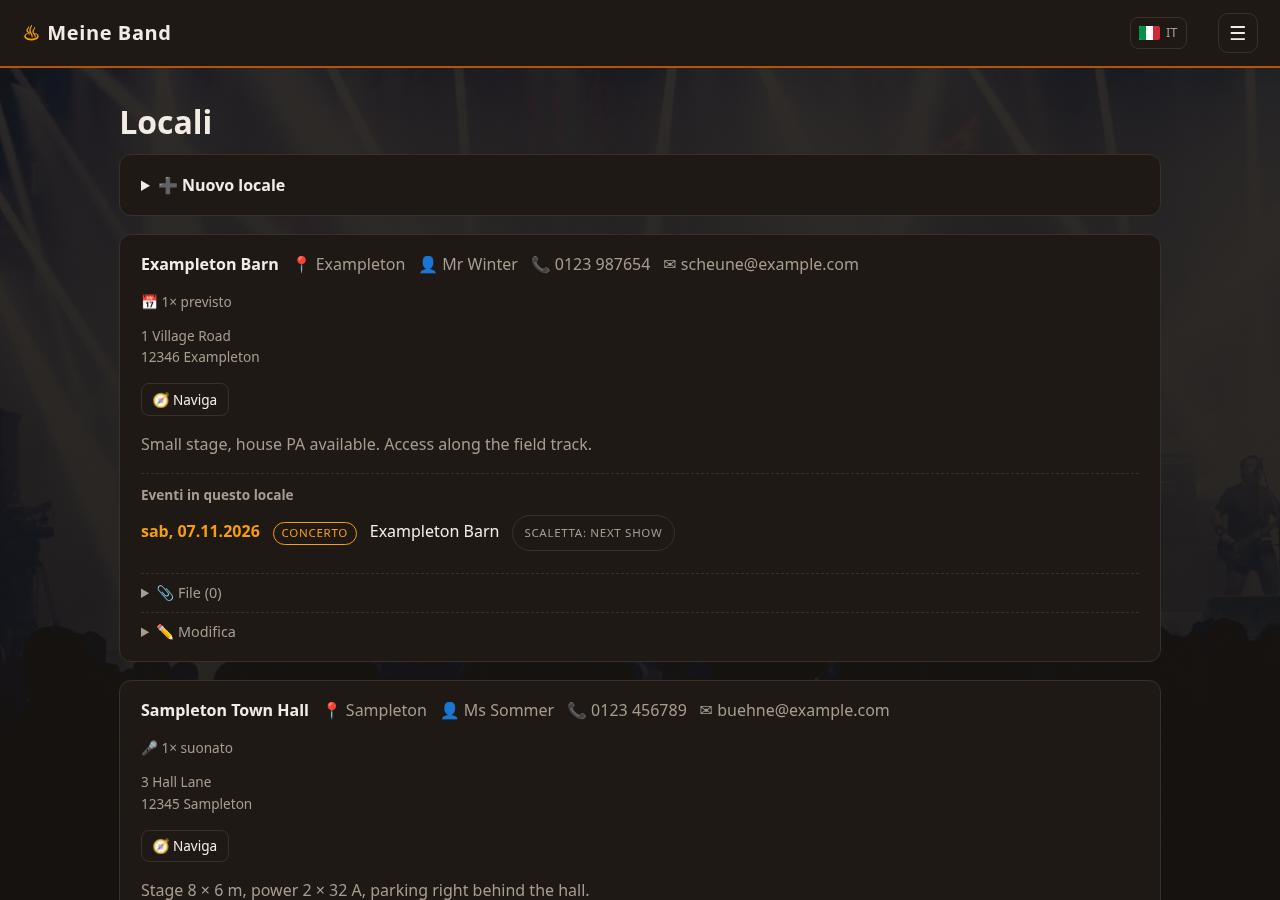Click the Concerto event tag
1280x900 pixels.
(315, 533)
